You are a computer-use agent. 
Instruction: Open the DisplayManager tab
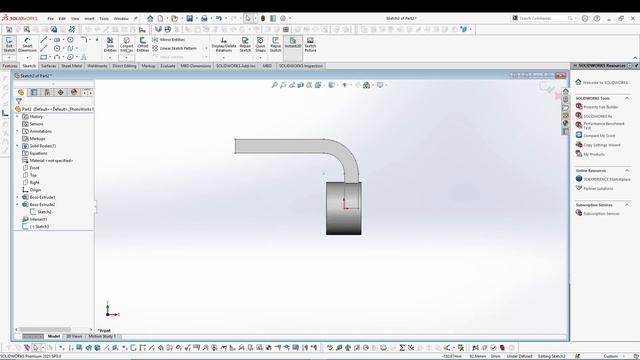coord(74,93)
